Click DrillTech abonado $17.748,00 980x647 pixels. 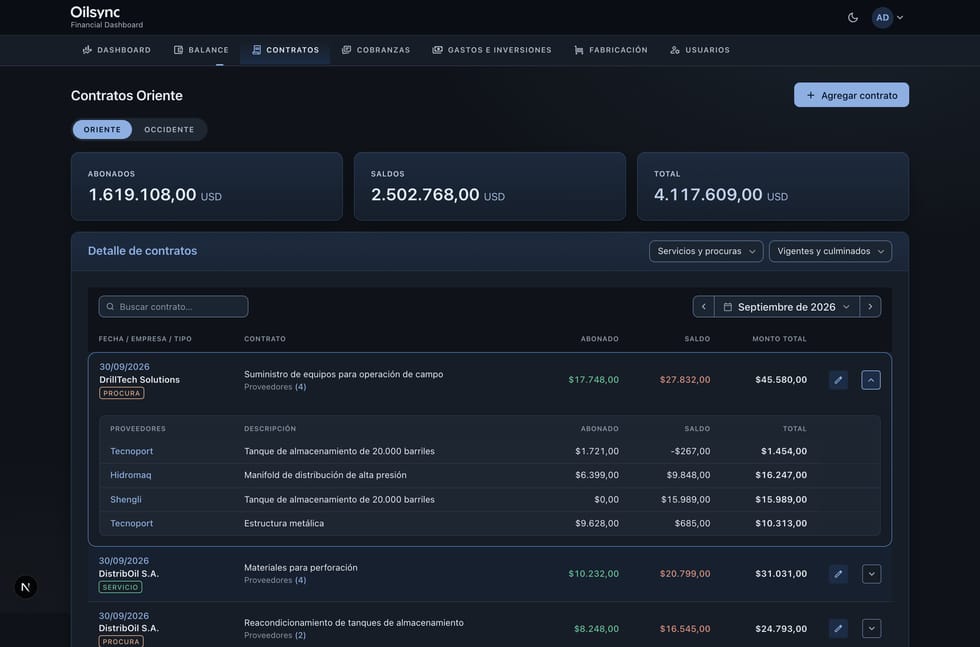[593, 380]
